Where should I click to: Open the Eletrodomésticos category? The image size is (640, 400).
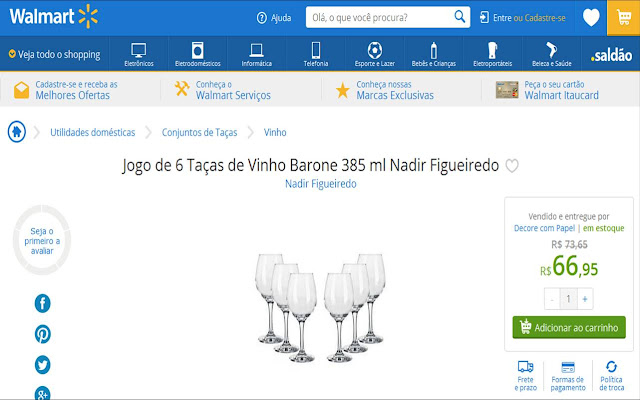pyautogui.click(x=198, y=54)
